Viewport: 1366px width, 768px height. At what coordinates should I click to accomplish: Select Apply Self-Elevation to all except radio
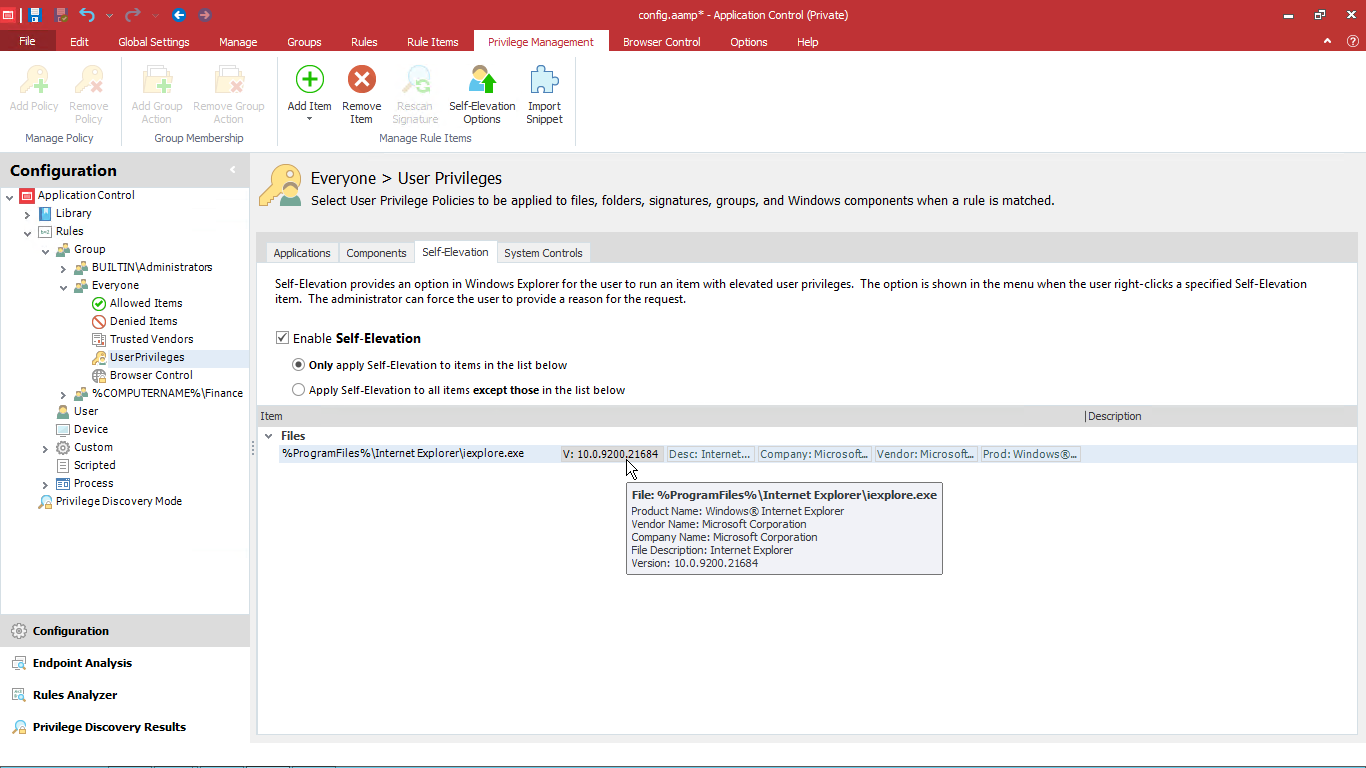point(298,390)
